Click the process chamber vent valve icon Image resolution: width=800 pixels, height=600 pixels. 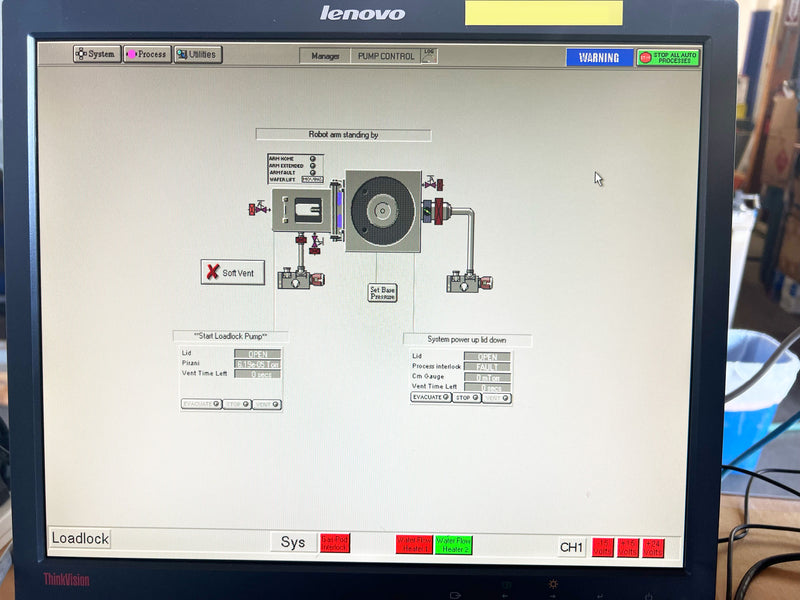(433, 182)
